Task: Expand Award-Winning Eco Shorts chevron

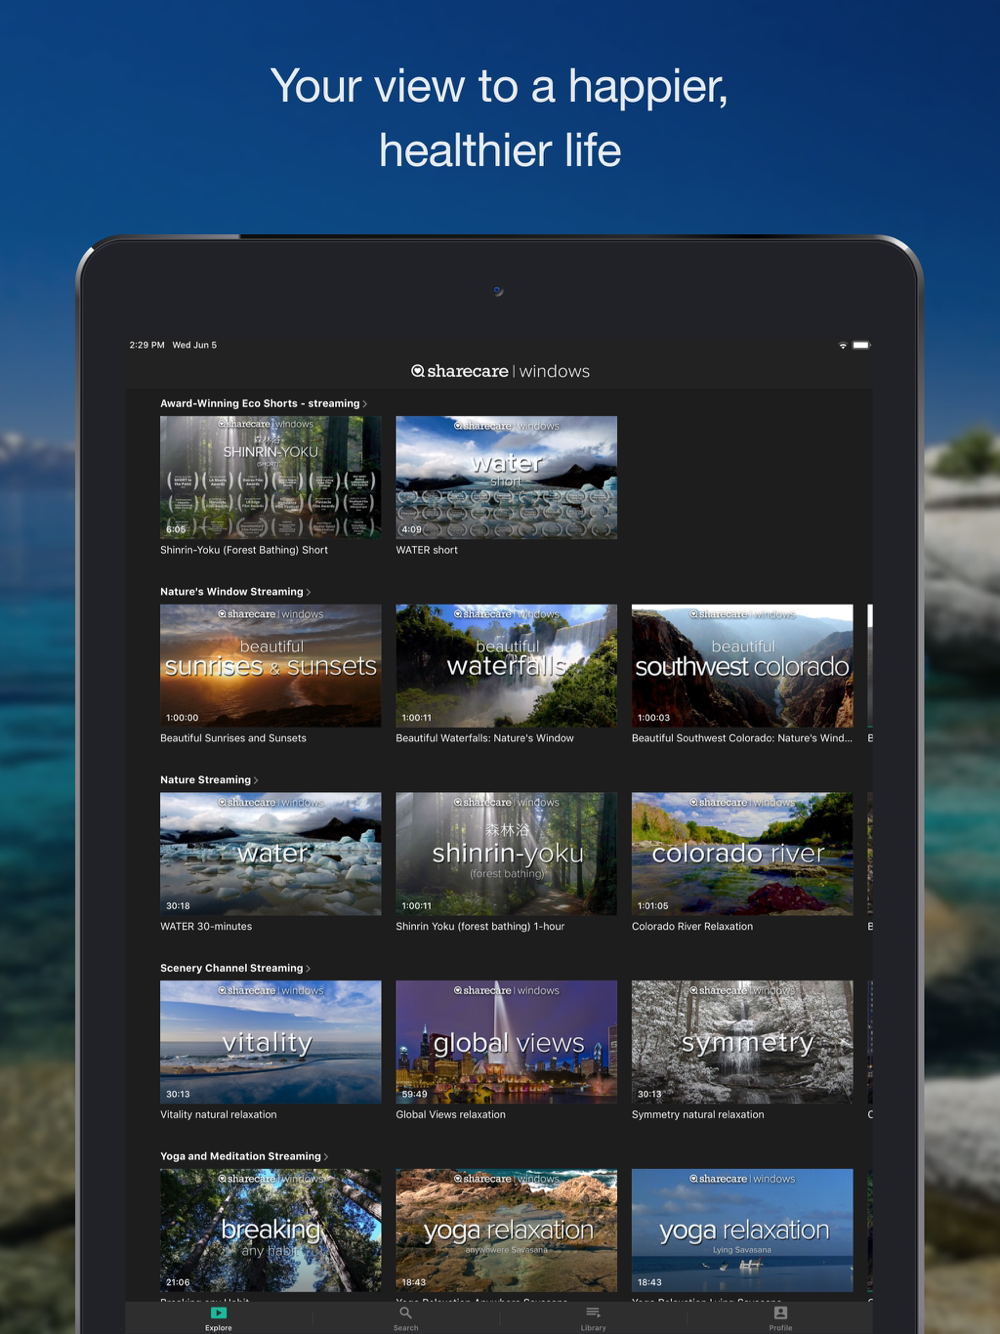Action: point(365,404)
